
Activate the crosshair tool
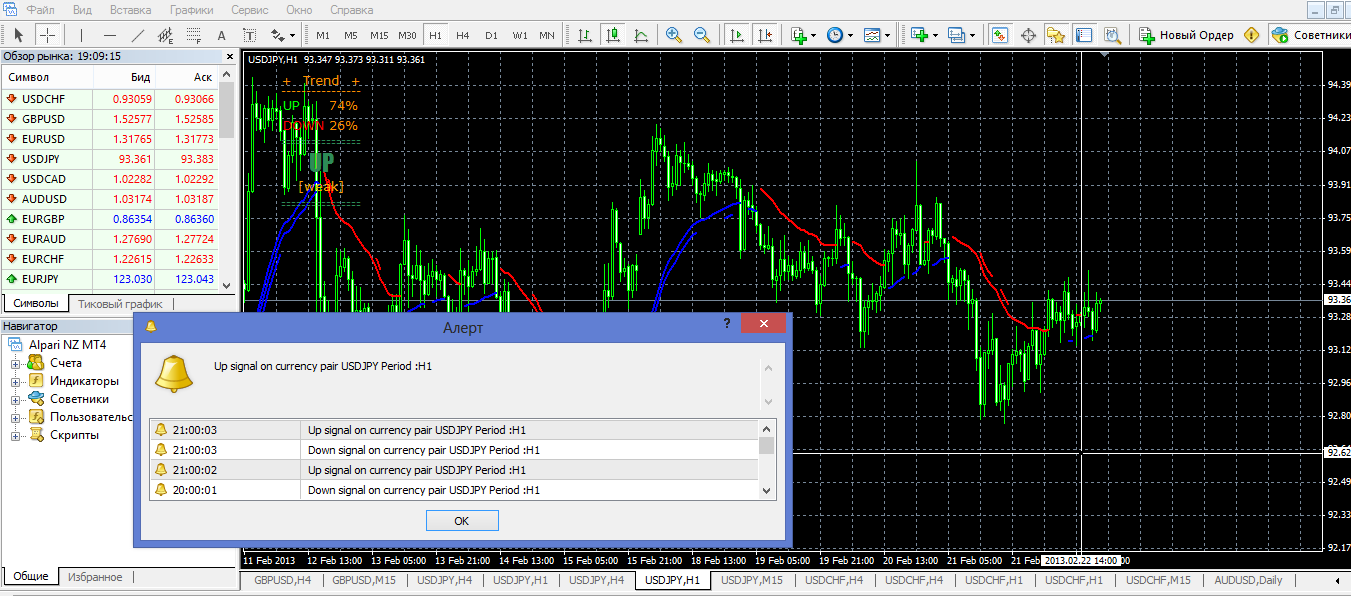(x=47, y=35)
